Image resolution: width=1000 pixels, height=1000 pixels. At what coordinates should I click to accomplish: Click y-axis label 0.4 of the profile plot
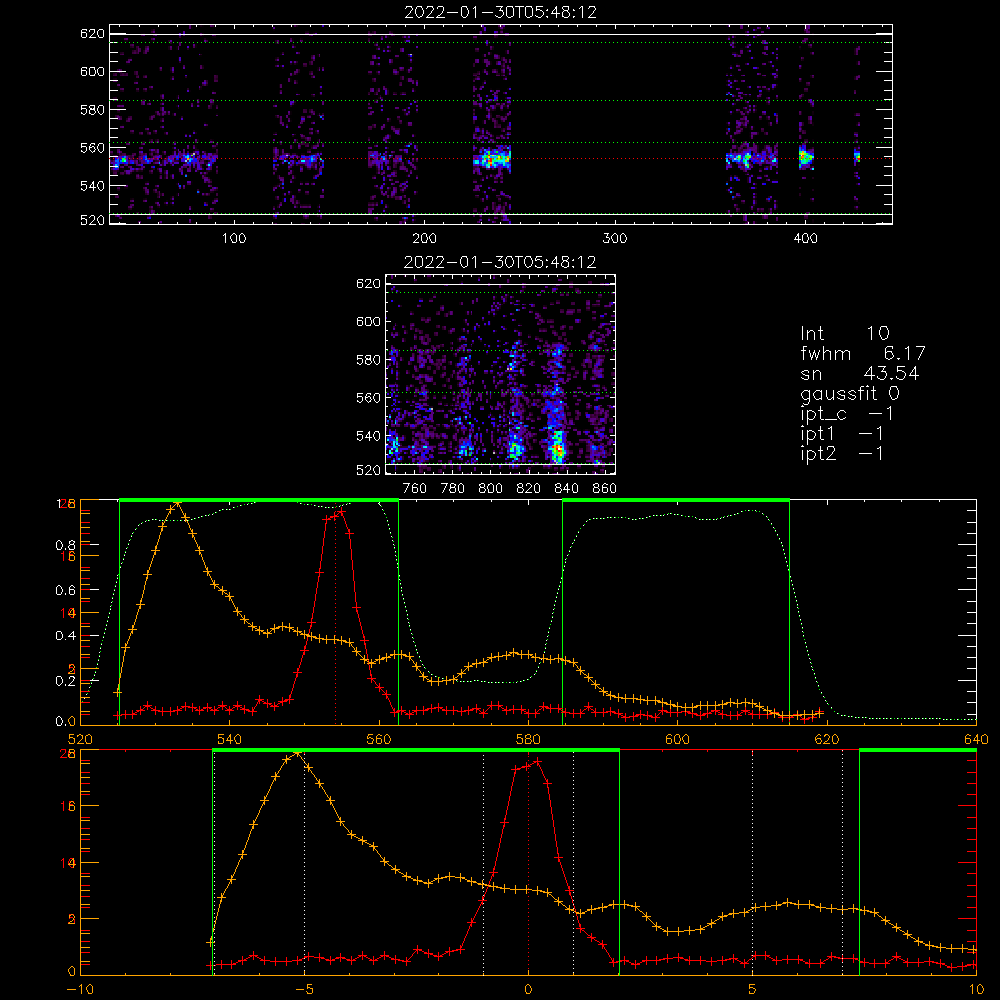[x=65, y=635]
